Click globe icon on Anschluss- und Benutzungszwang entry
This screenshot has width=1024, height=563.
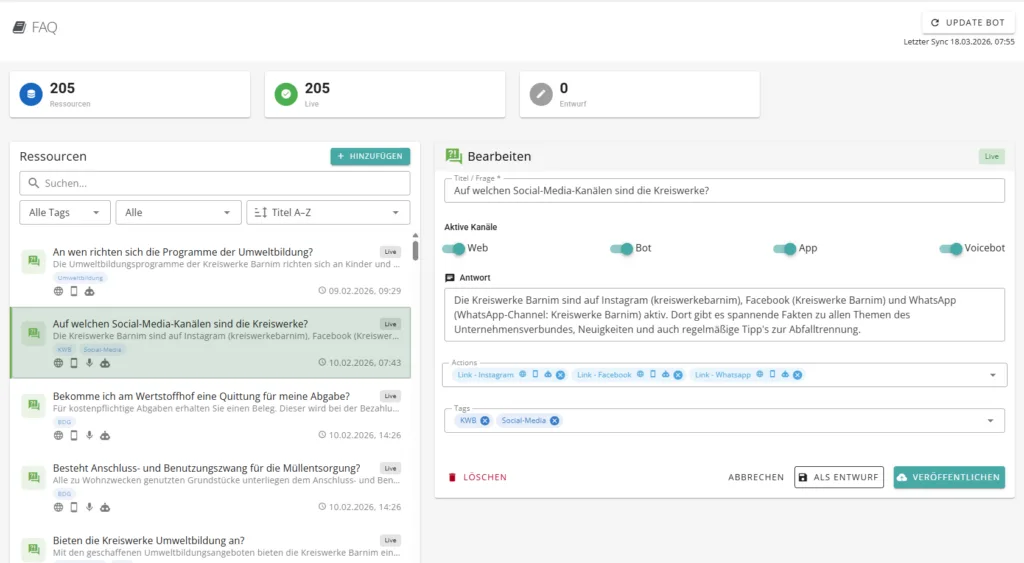pos(58,507)
